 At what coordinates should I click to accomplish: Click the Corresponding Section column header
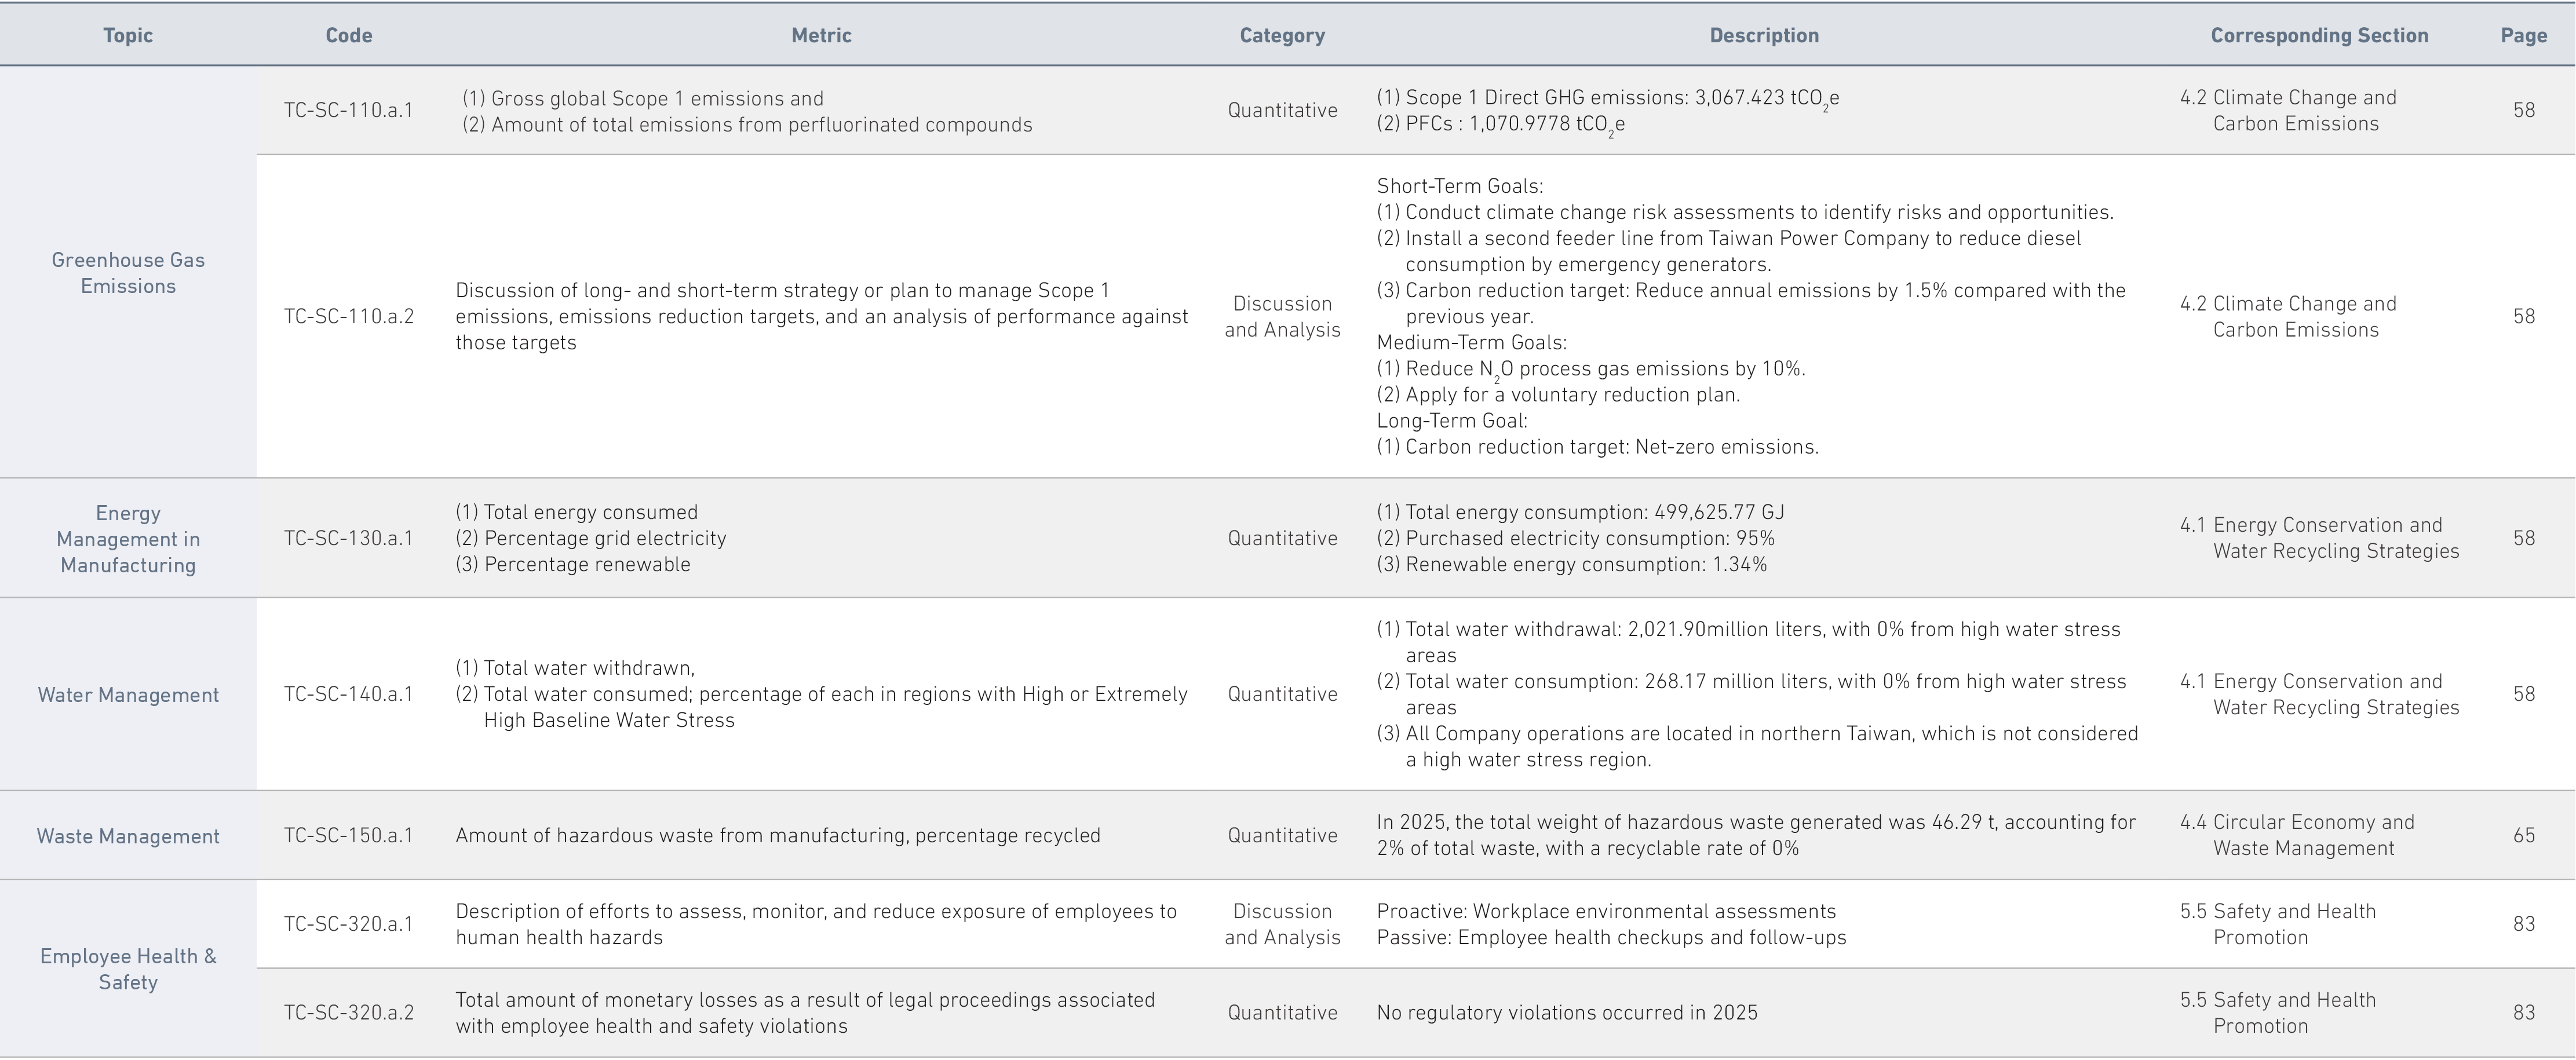(x=2319, y=36)
